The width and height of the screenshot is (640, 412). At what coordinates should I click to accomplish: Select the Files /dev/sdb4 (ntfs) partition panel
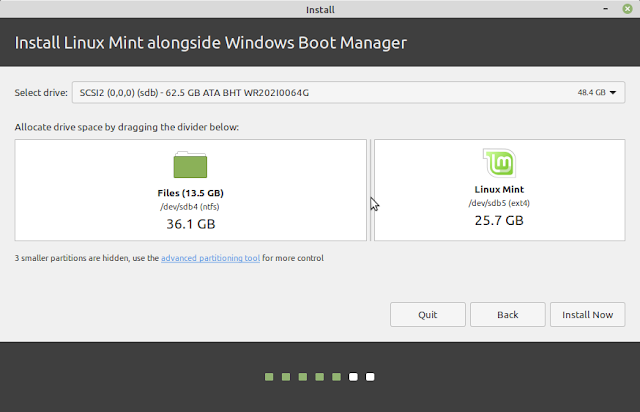191,190
